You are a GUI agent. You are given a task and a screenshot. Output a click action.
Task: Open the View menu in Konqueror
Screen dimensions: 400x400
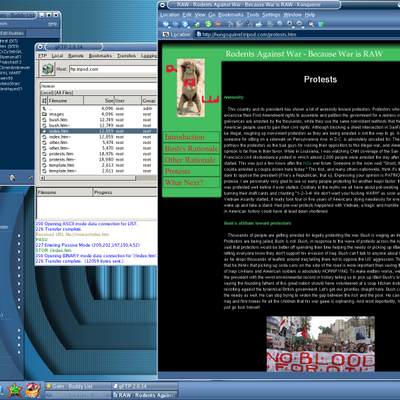tap(200, 15)
